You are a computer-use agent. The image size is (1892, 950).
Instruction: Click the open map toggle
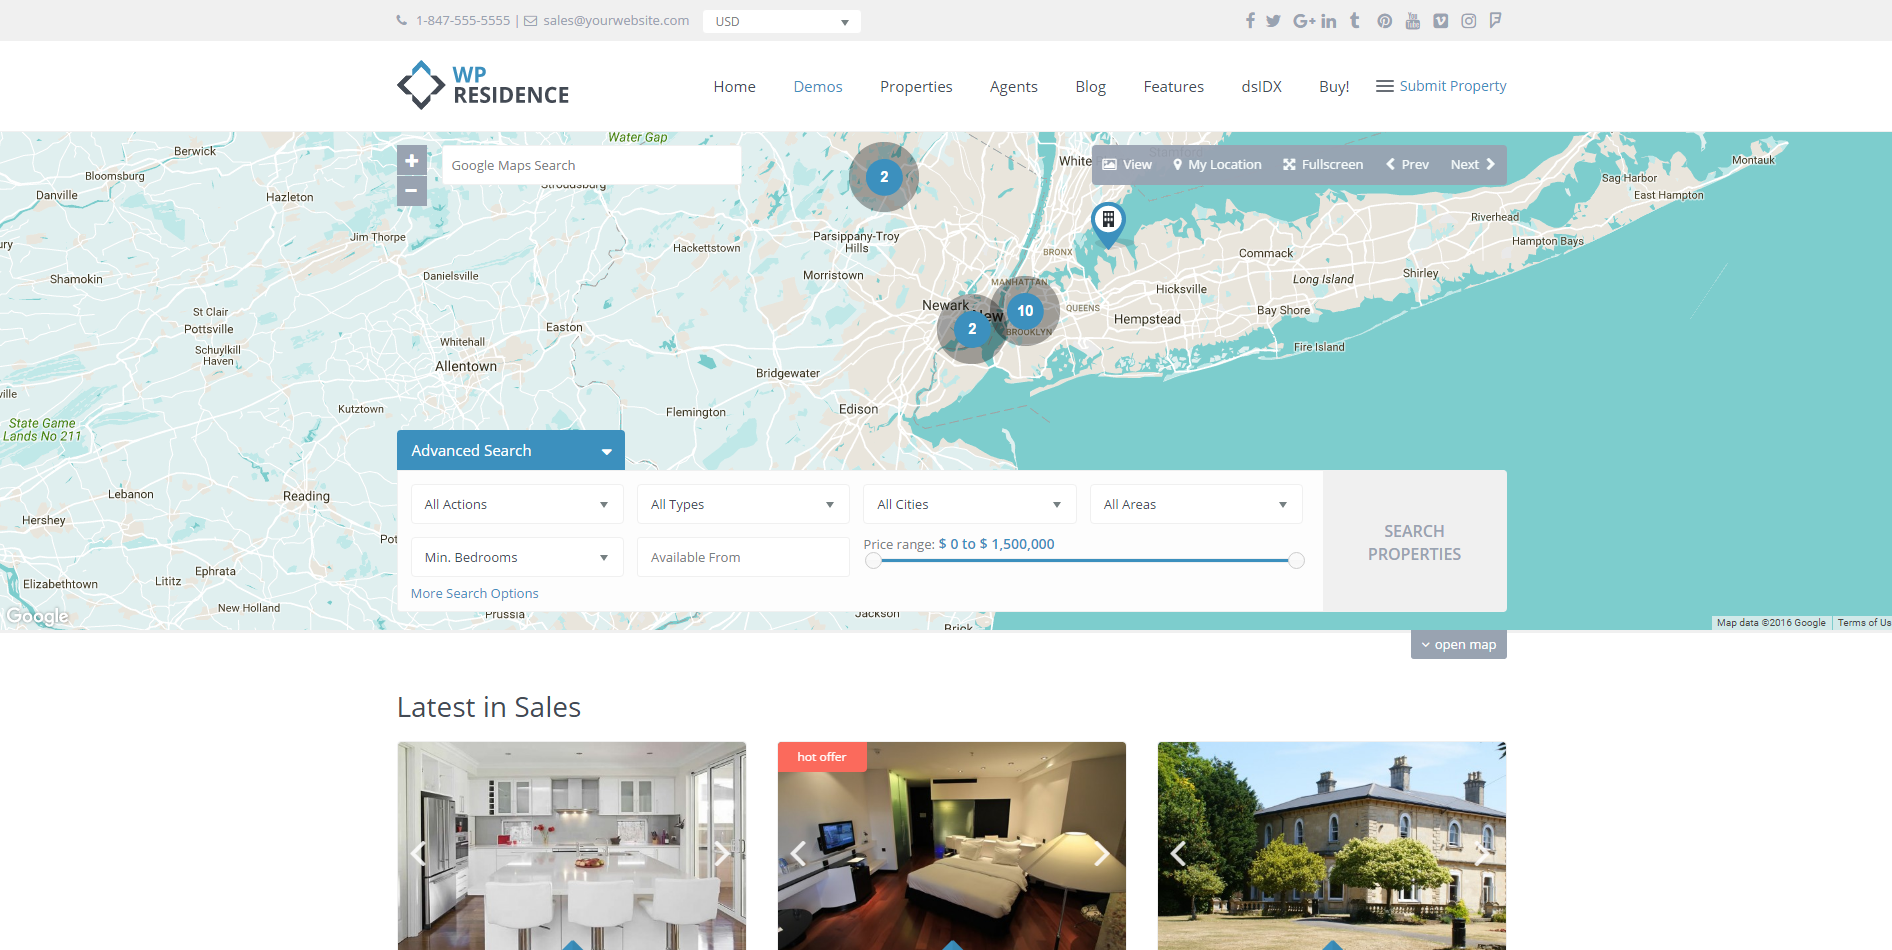pos(1459,645)
